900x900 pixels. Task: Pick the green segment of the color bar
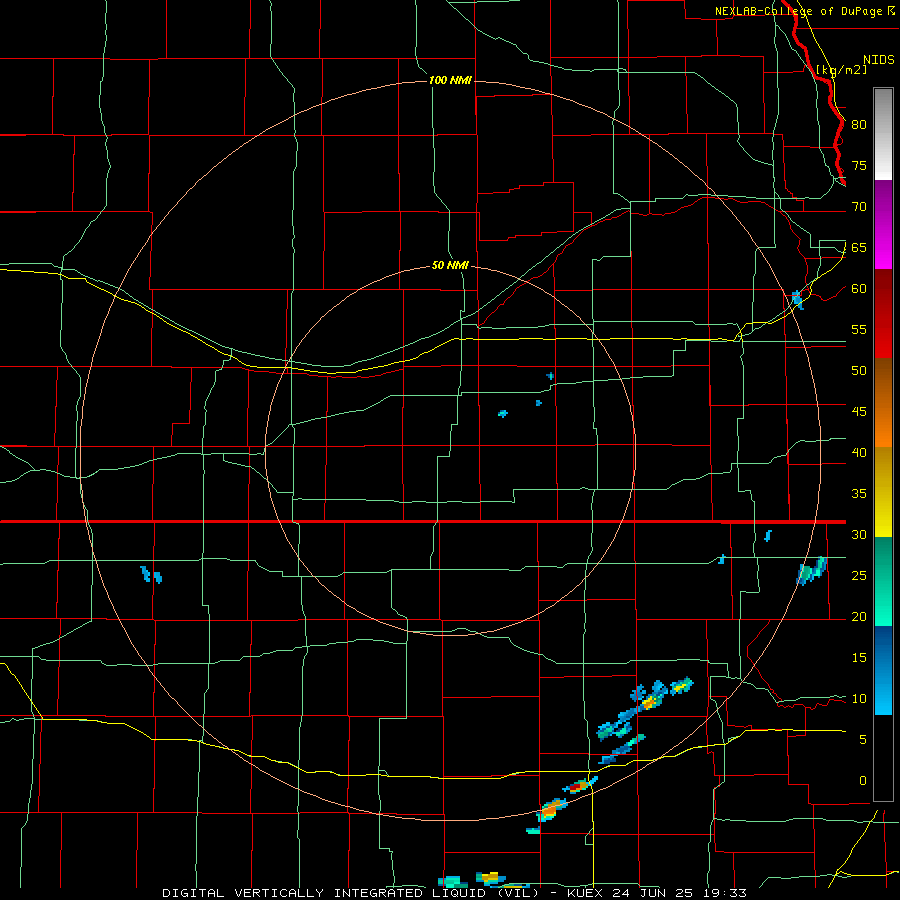(x=883, y=581)
